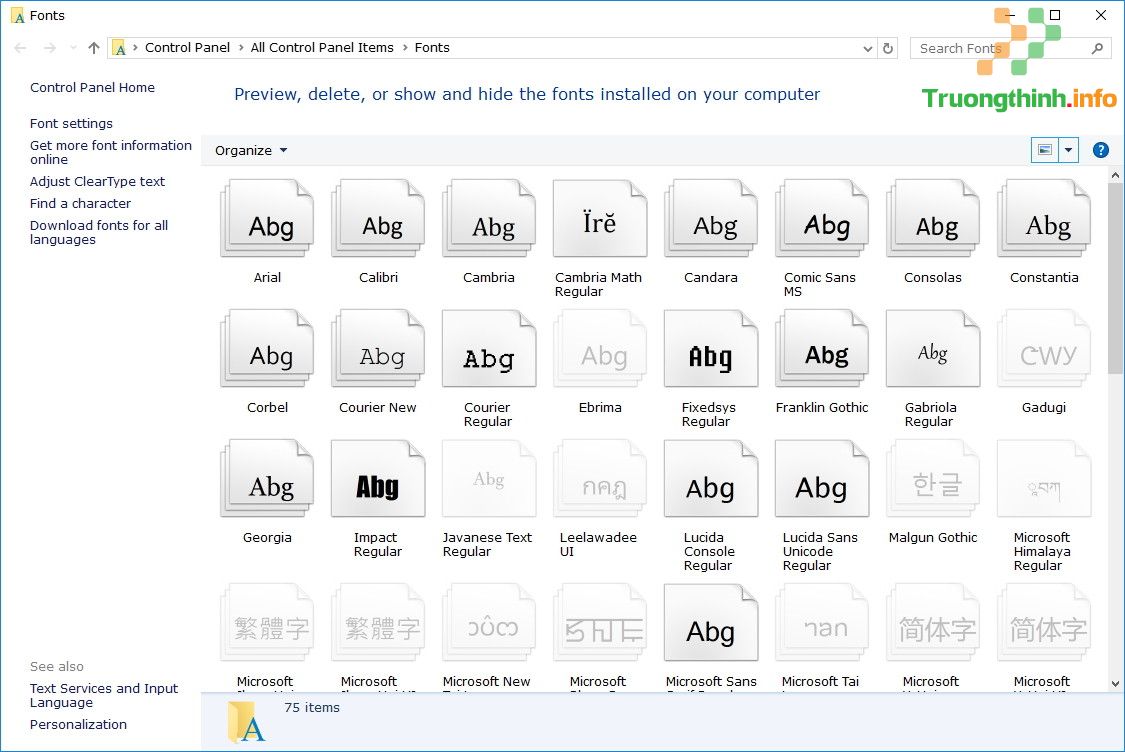1125x752 pixels.
Task: Navigate to All Control Panel Items breadcrumb
Action: click(x=322, y=47)
